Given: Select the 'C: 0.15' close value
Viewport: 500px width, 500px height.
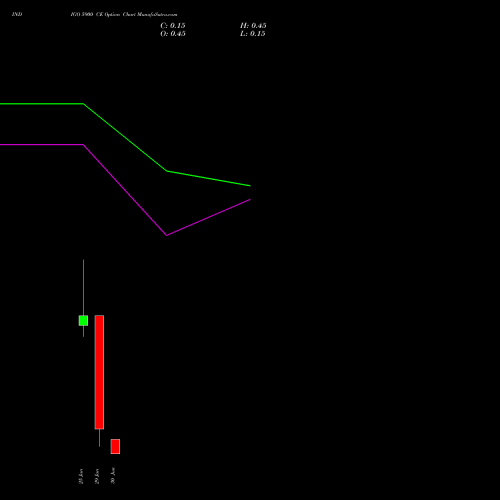Looking at the screenshot, I should (x=173, y=26).
